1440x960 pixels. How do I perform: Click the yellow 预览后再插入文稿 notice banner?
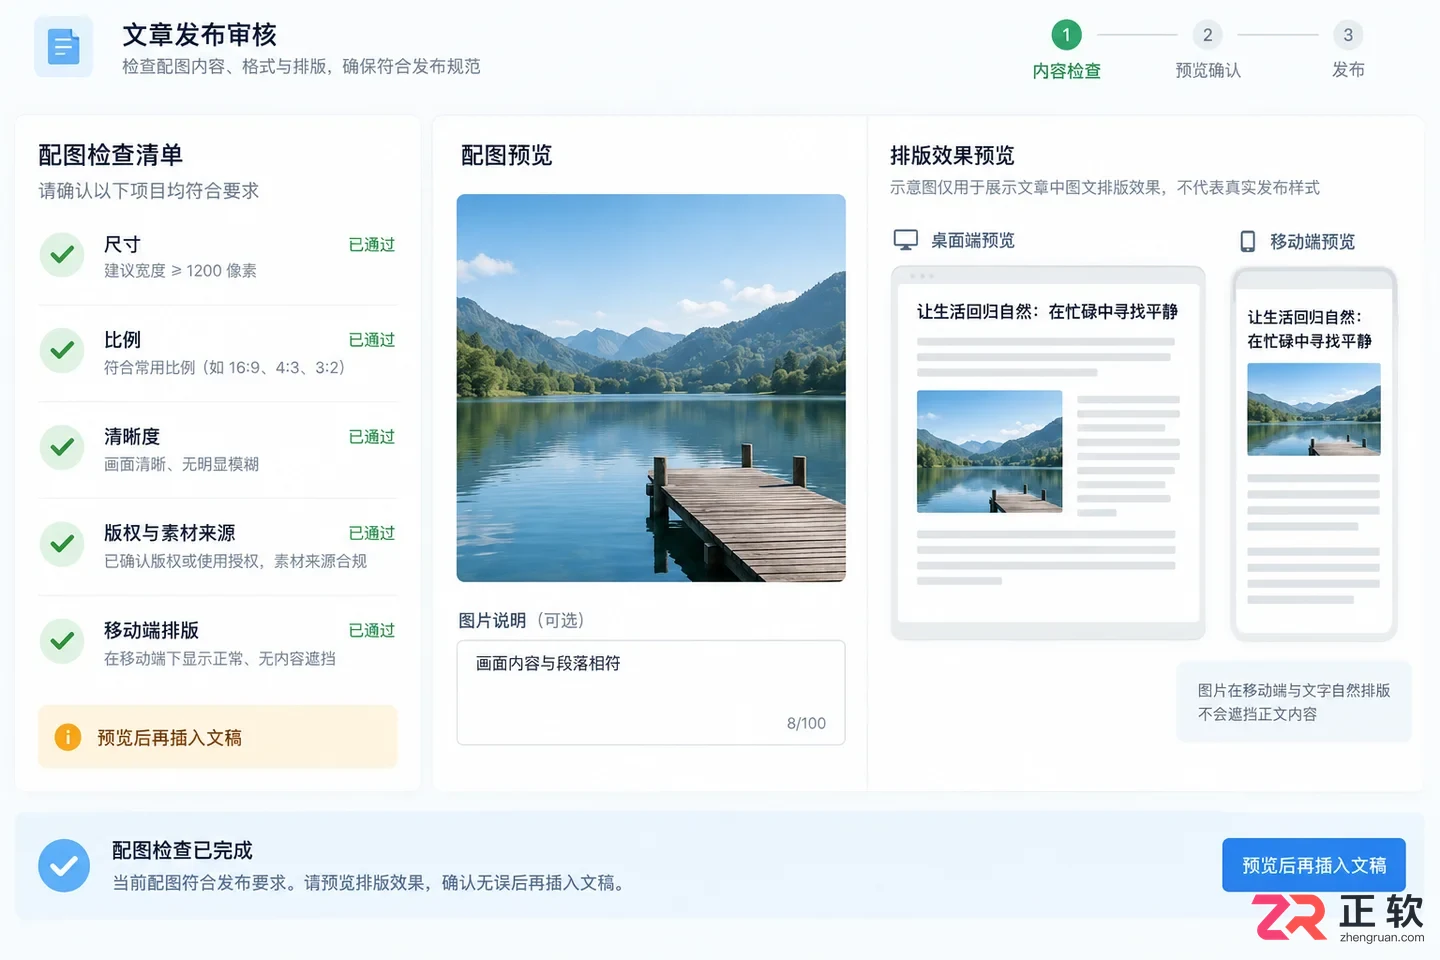click(218, 737)
